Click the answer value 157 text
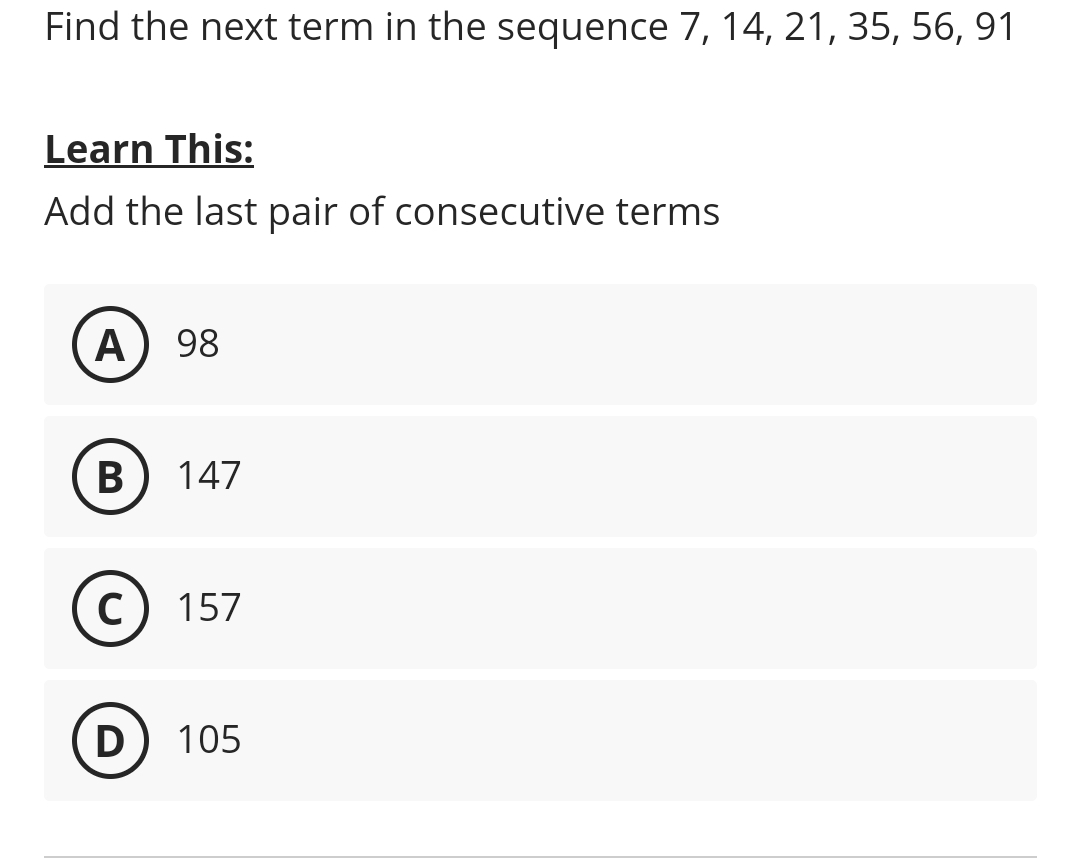1080x862 pixels. [208, 608]
